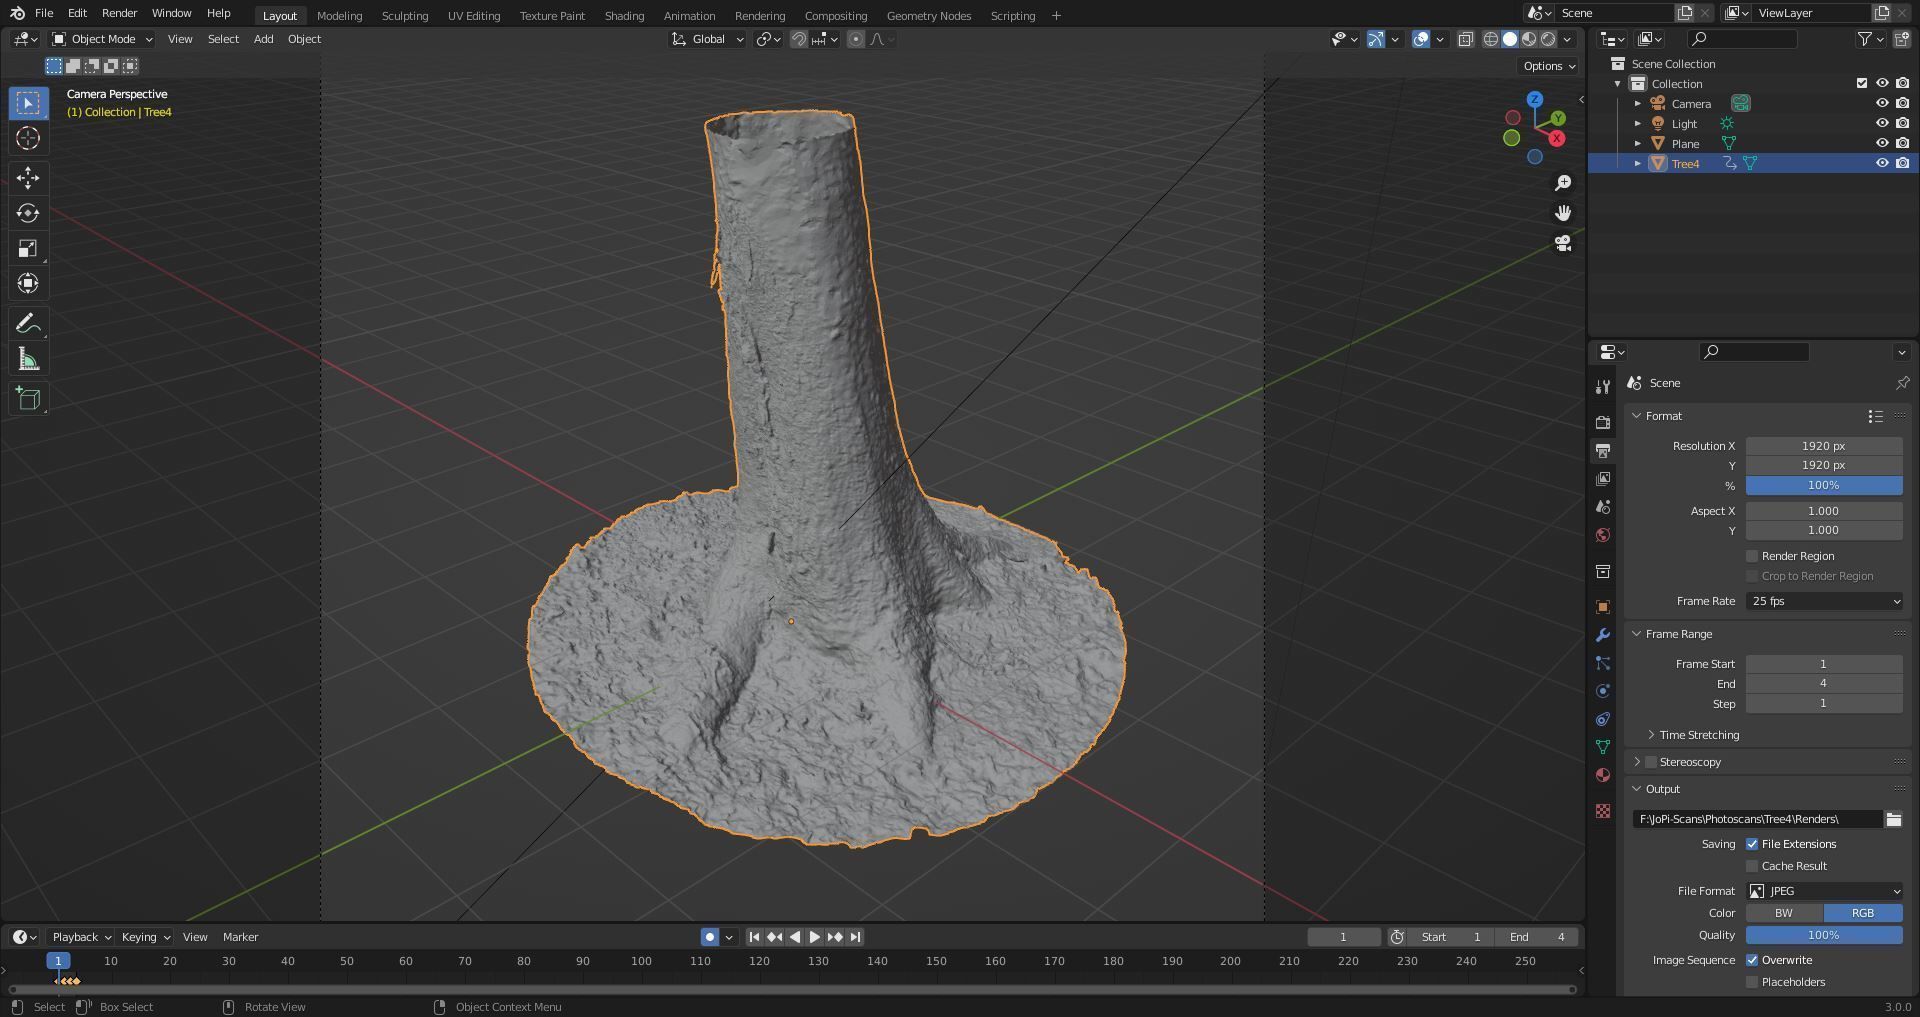
Task: Open the Texture properties checker tab
Action: click(1603, 811)
